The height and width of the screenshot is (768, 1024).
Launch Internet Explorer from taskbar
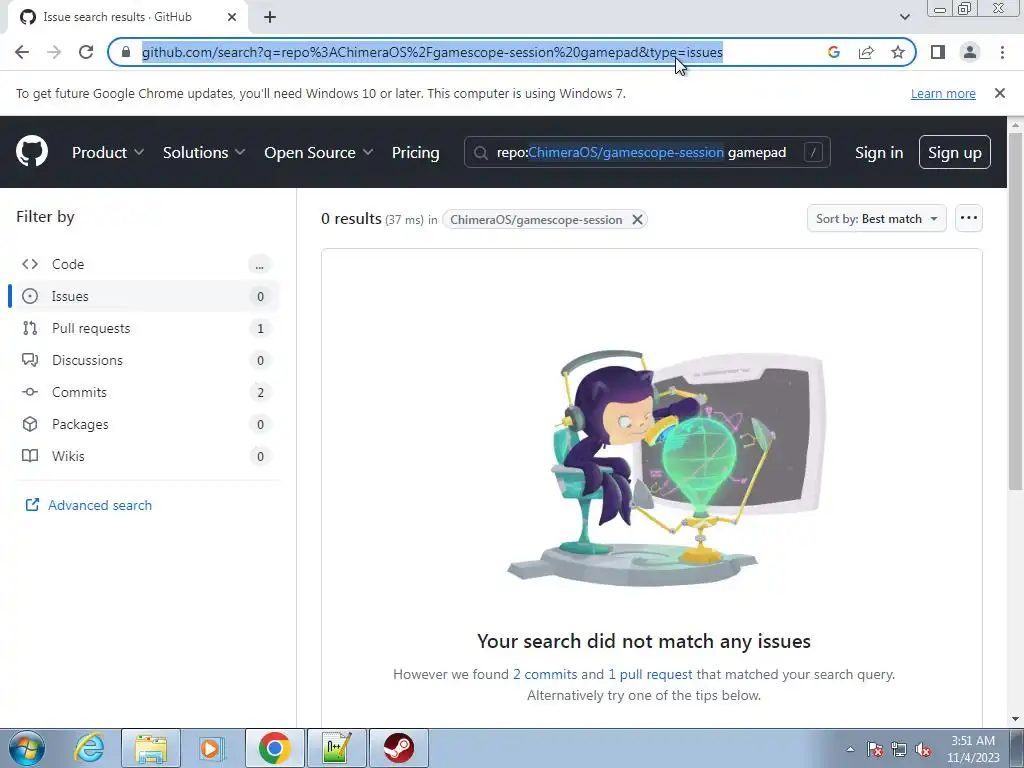tap(89, 748)
